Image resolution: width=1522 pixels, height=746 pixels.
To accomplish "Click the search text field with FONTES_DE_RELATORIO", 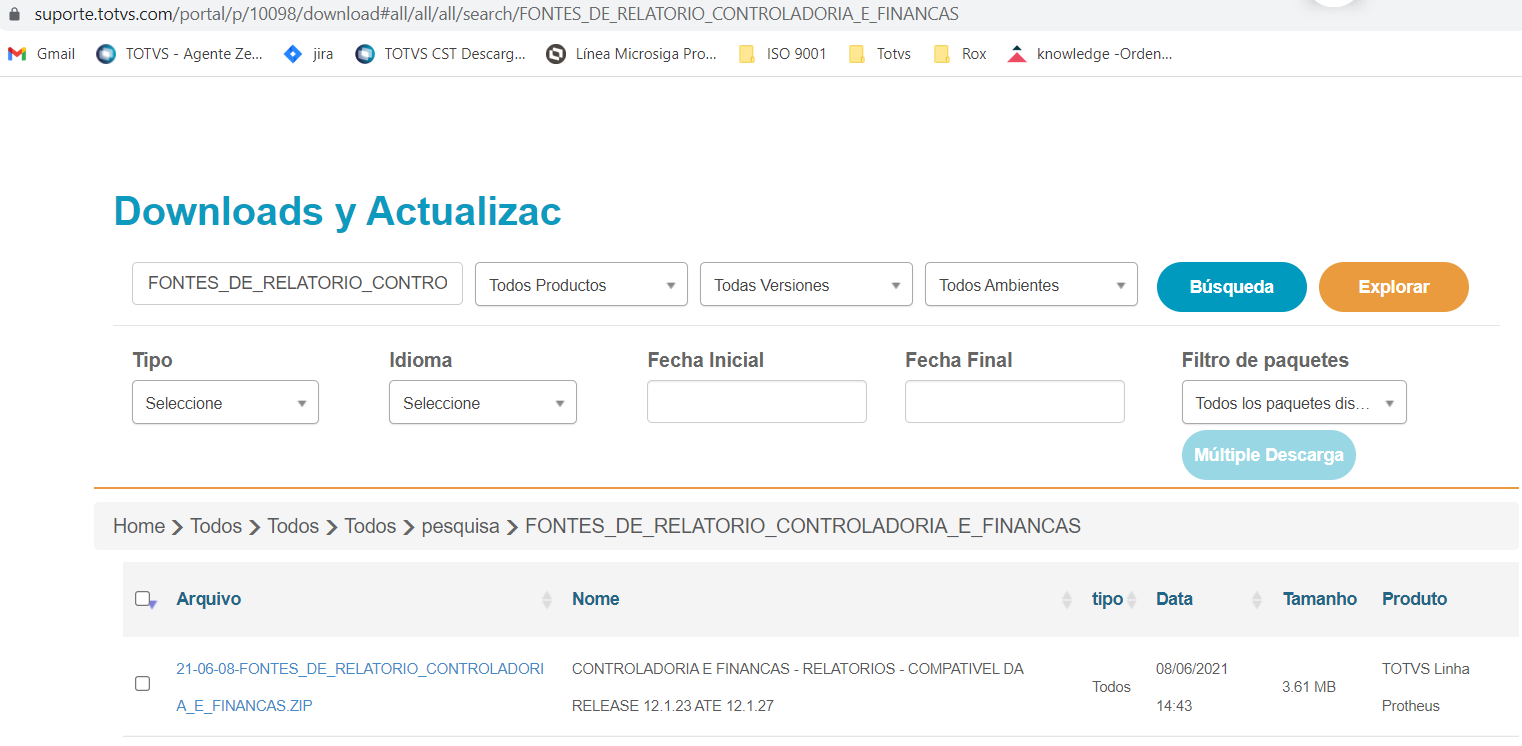I will tap(297, 283).
